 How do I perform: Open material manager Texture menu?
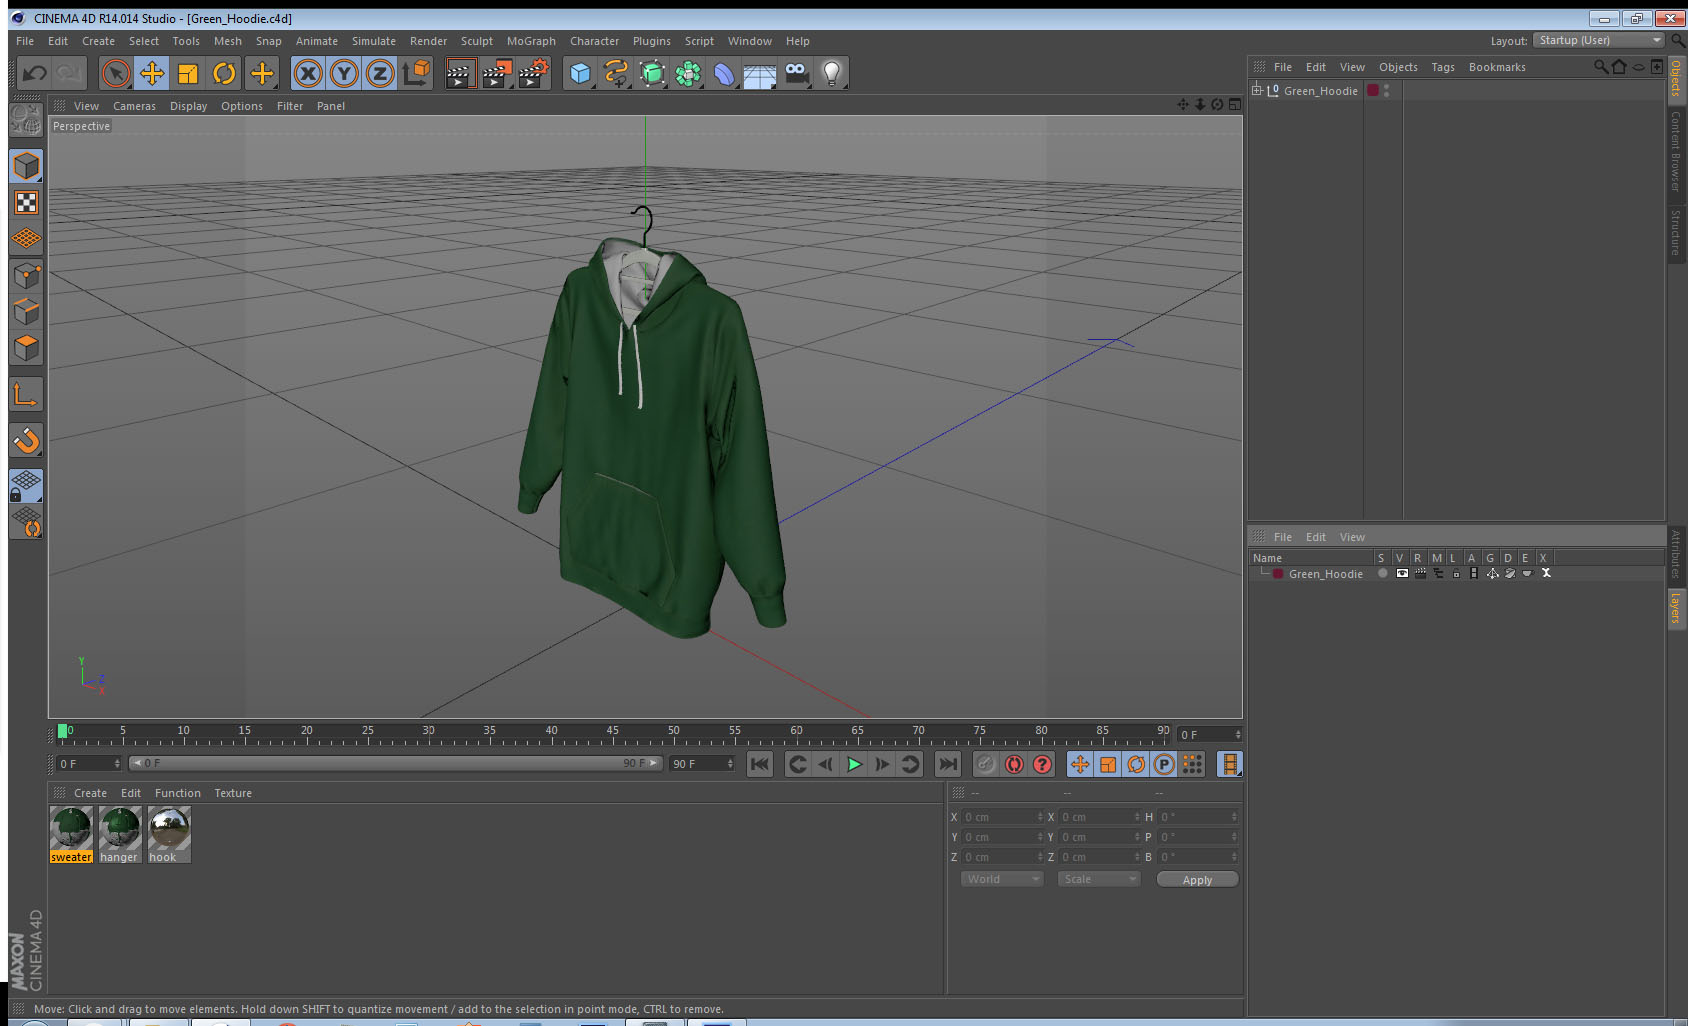pos(233,793)
